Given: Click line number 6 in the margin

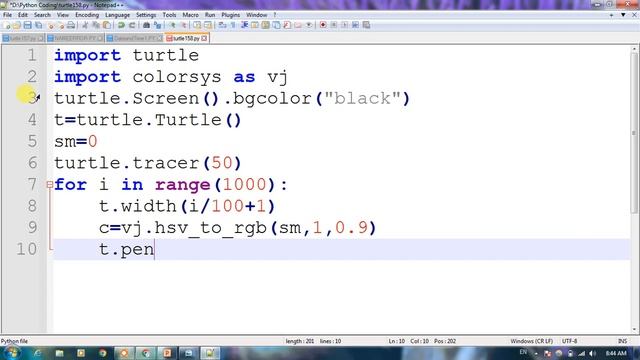Looking at the screenshot, I should tap(32, 163).
